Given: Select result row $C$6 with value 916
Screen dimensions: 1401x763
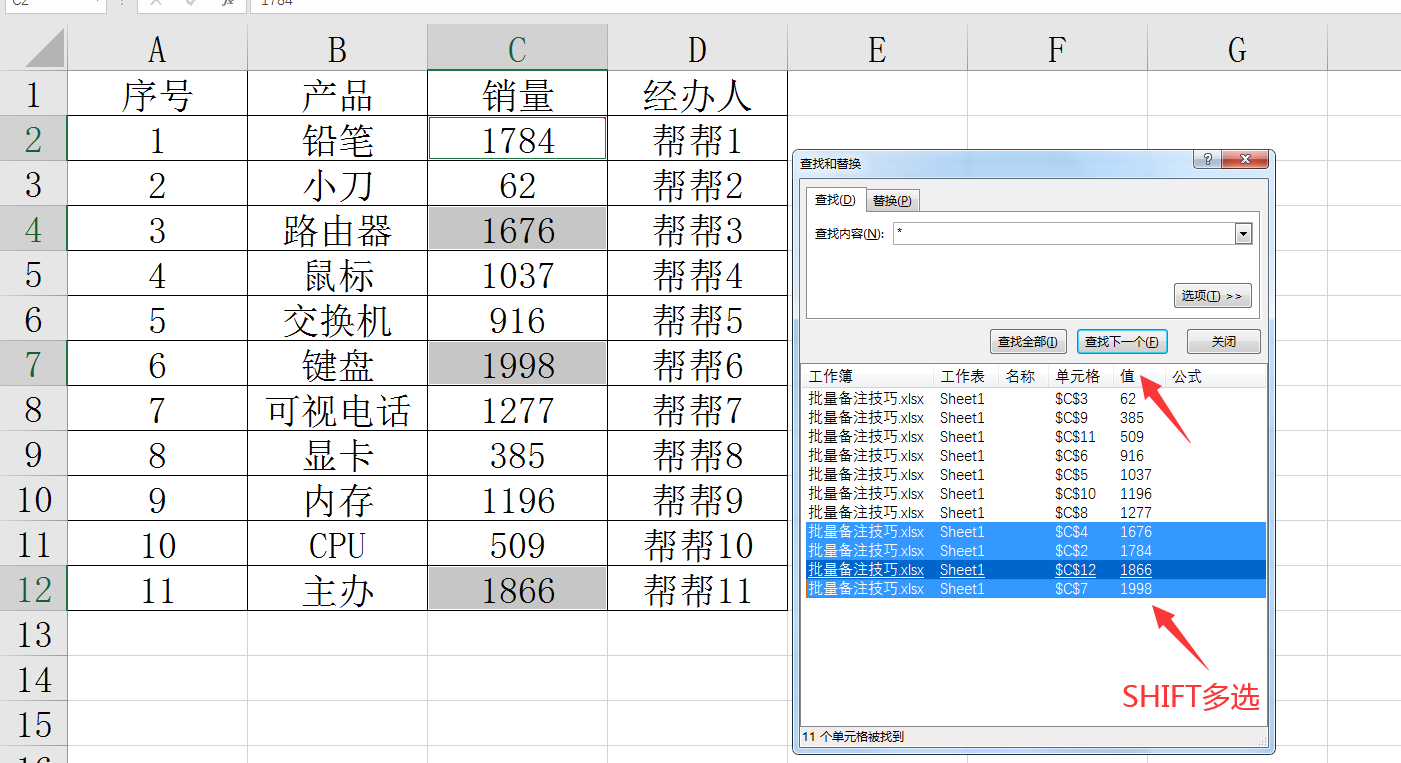Looking at the screenshot, I should pos(1035,456).
